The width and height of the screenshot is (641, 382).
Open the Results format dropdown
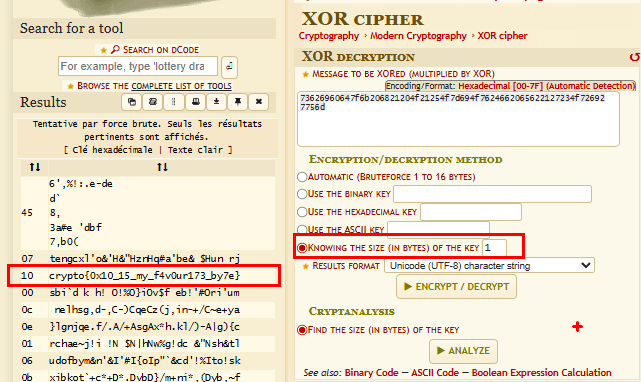(x=489, y=266)
